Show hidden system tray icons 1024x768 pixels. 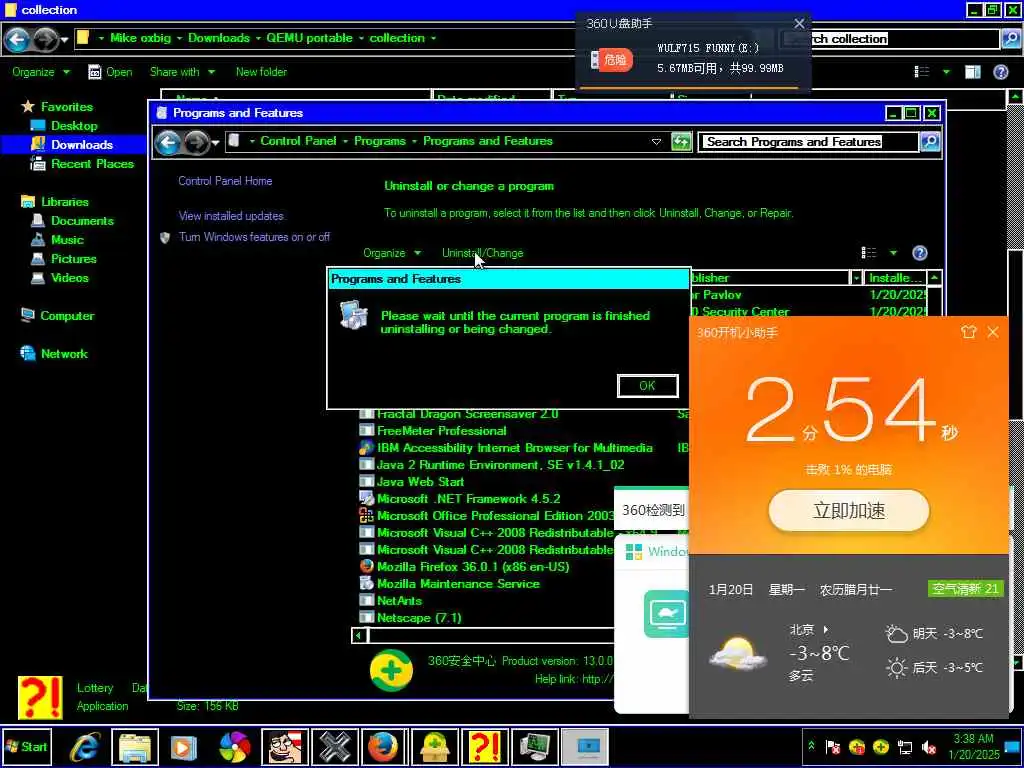tap(812, 746)
